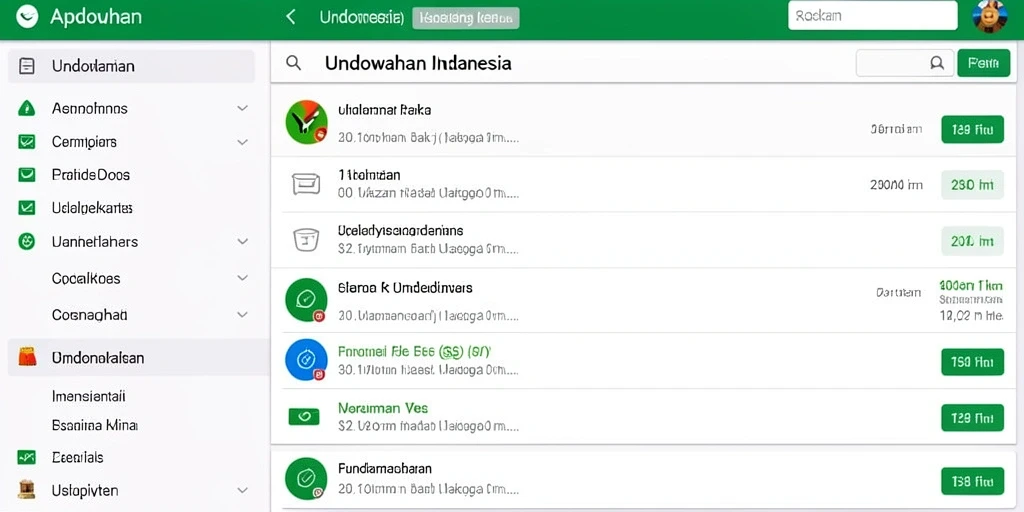Image resolution: width=1024 pixels, height=512 pixels.
Task: Click the 20000 im value text
Action: pyautogui.click(x=897, y=185)
